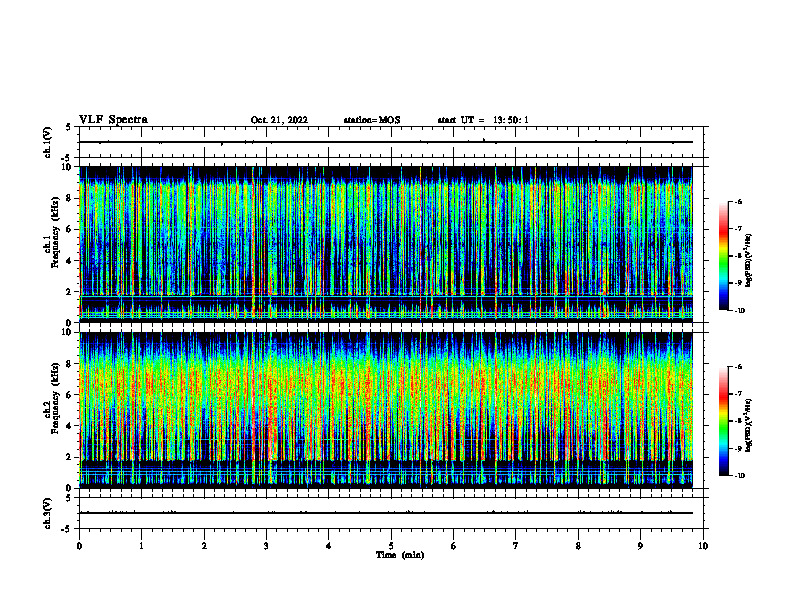
Task: Click the 'Time (min)' axis label
Action: (400, 555)
